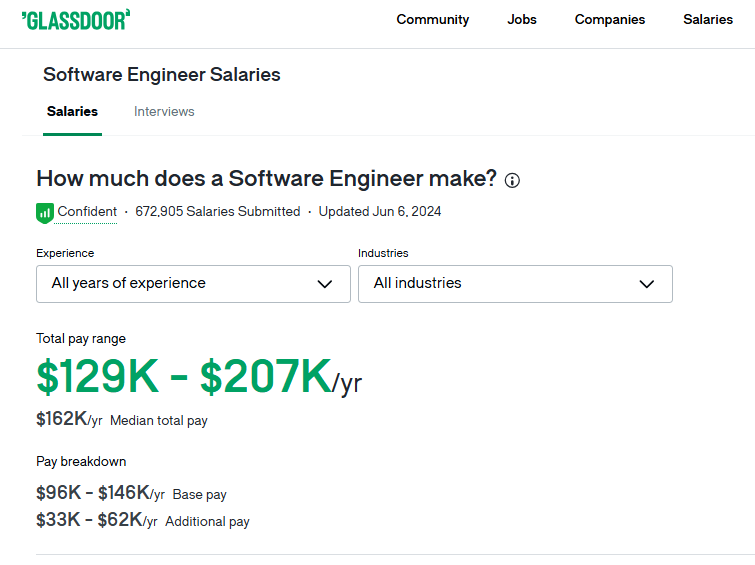Open the info icon beside the salary heading
This screenshot has height=565, width=755.
(x=512, y=181)
